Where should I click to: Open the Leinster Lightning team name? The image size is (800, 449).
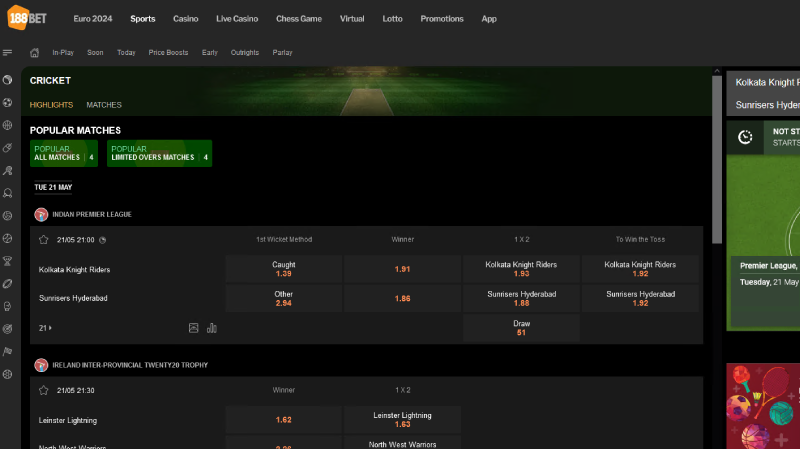[68, 420]
